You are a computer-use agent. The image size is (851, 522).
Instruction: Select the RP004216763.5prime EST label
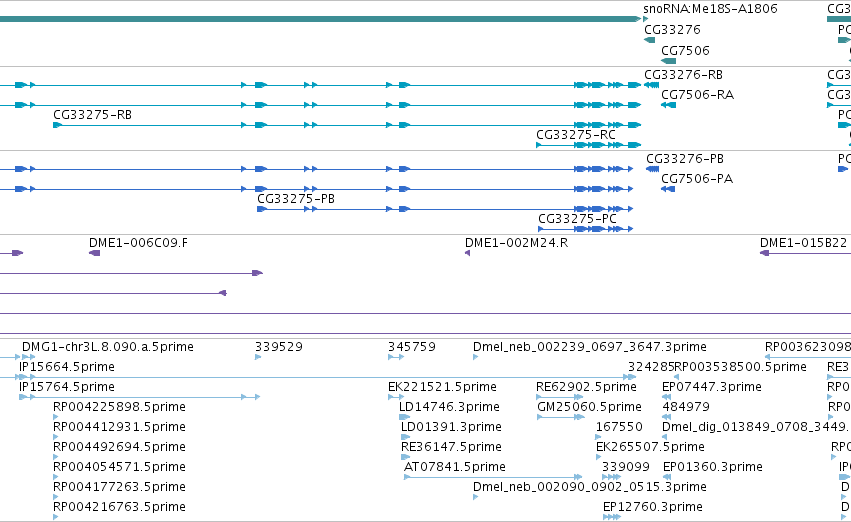119,508
